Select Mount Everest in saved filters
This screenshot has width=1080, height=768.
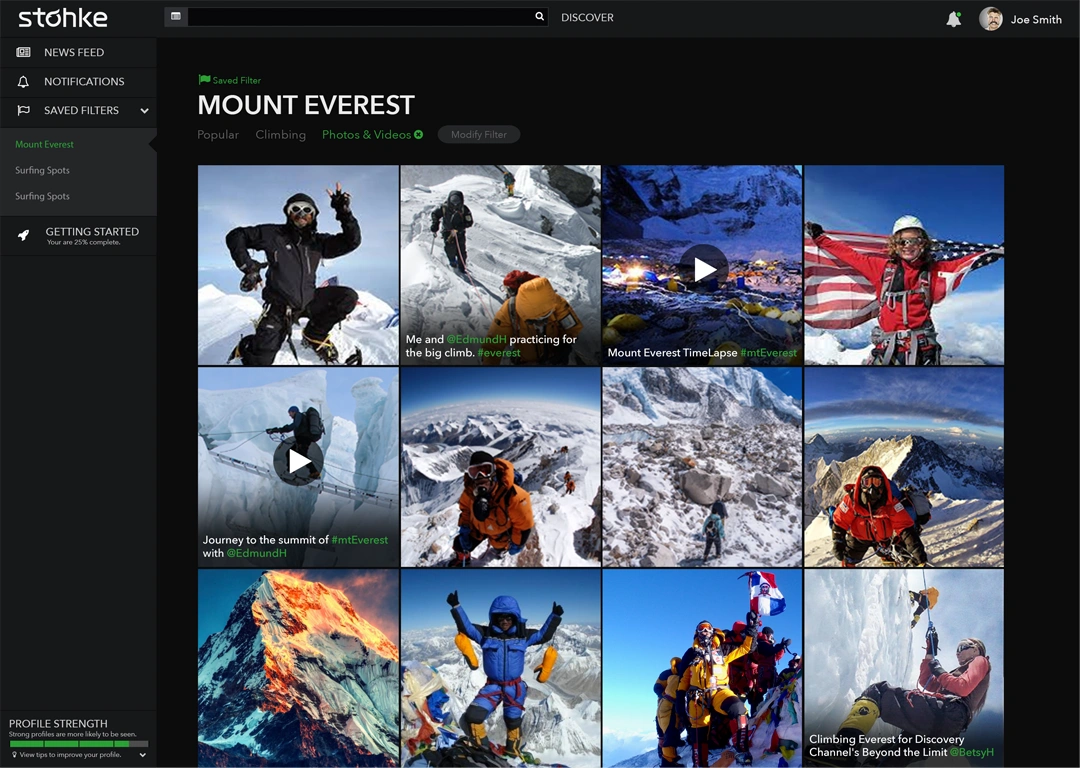click(x=45, y=144)
